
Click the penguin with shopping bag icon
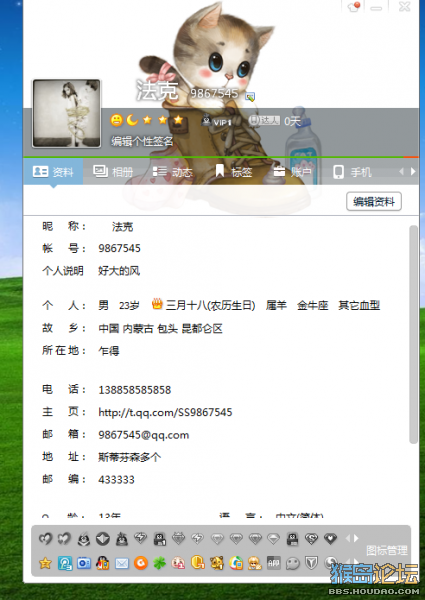pos(103,563)
